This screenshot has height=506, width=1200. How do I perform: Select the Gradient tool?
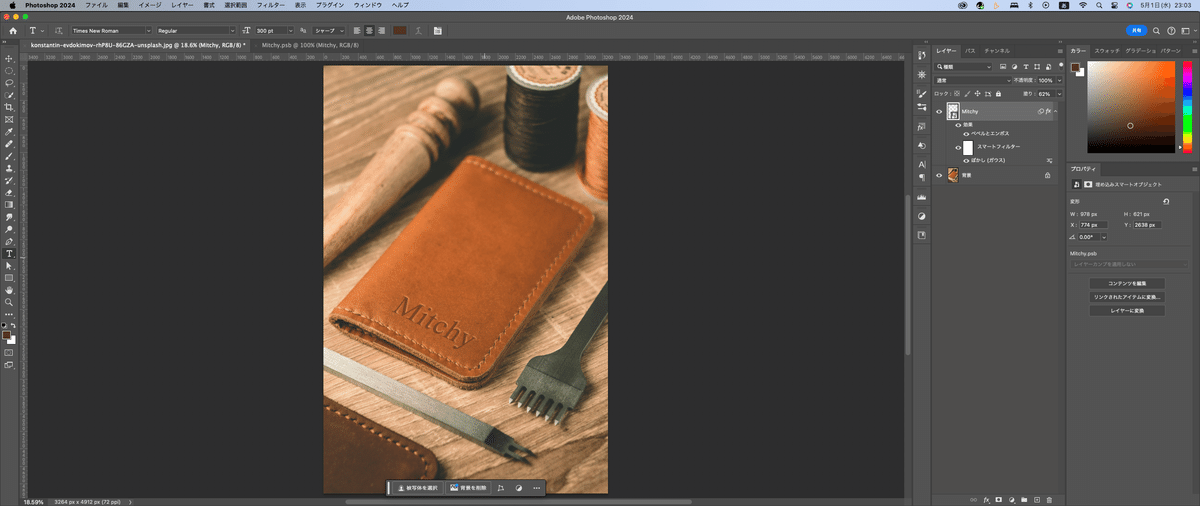click(9, 204)
